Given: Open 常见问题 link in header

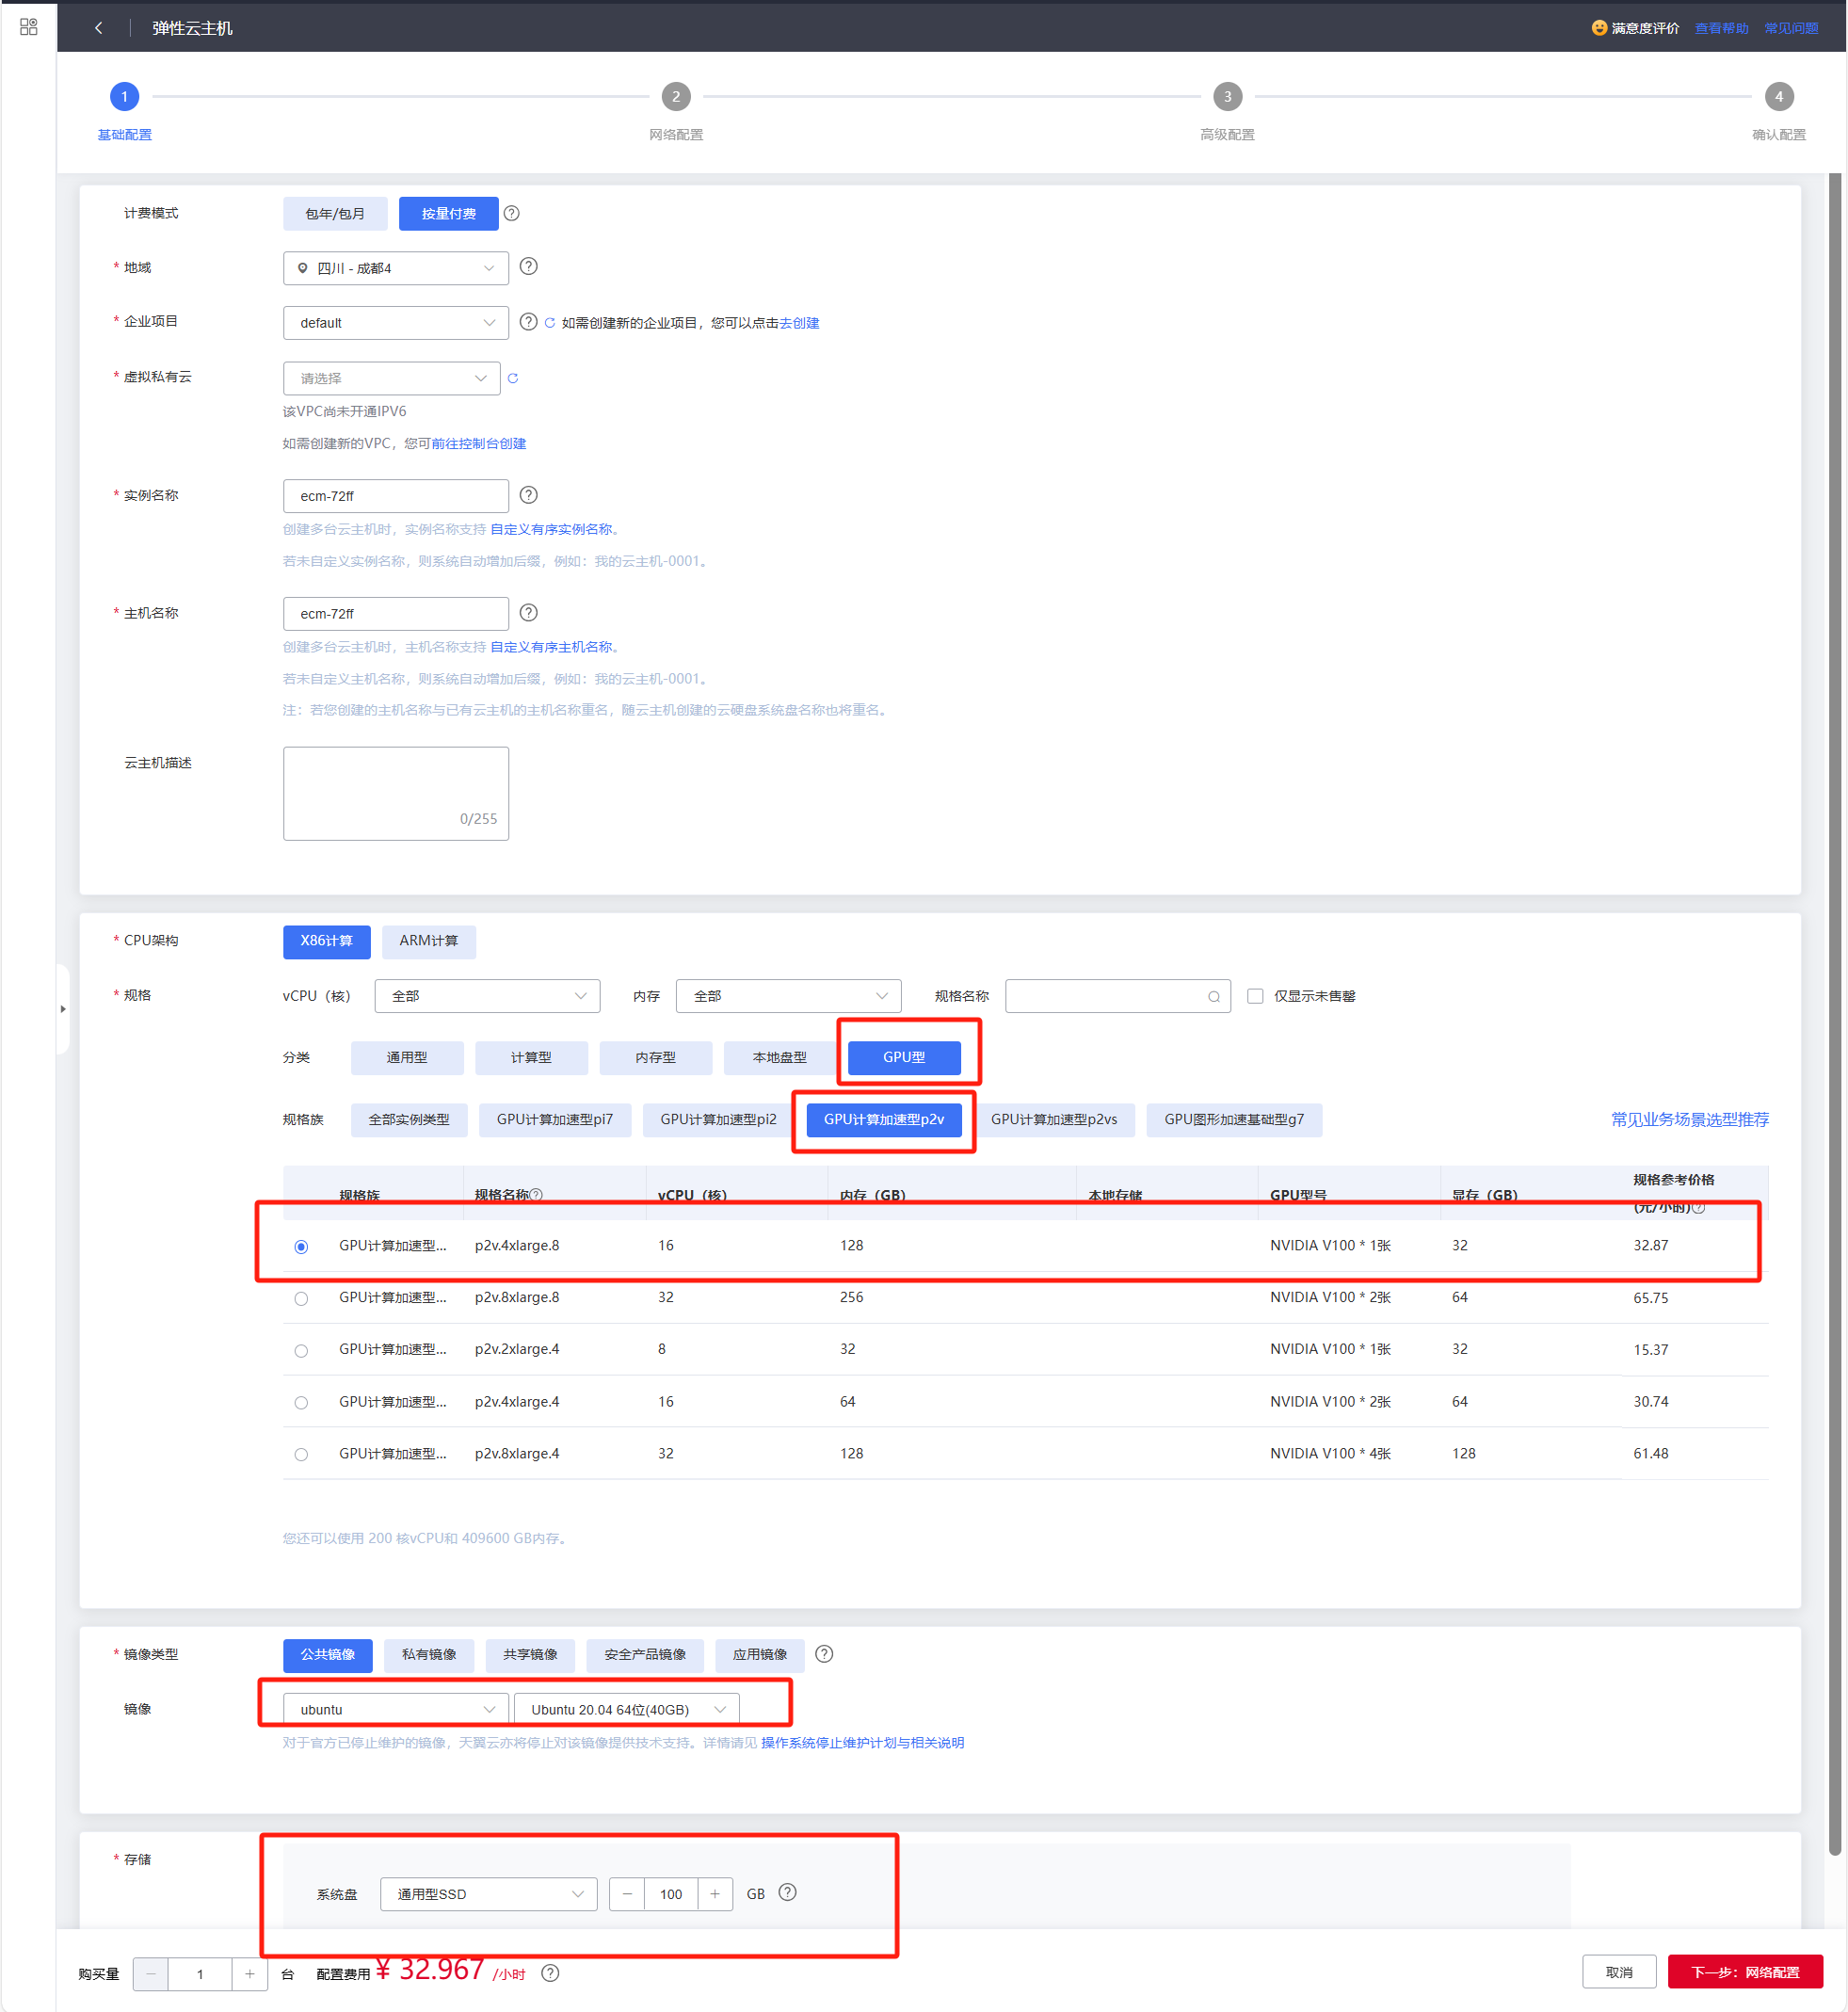Looking at the screenshot, I should click(x=1791, y=28).
